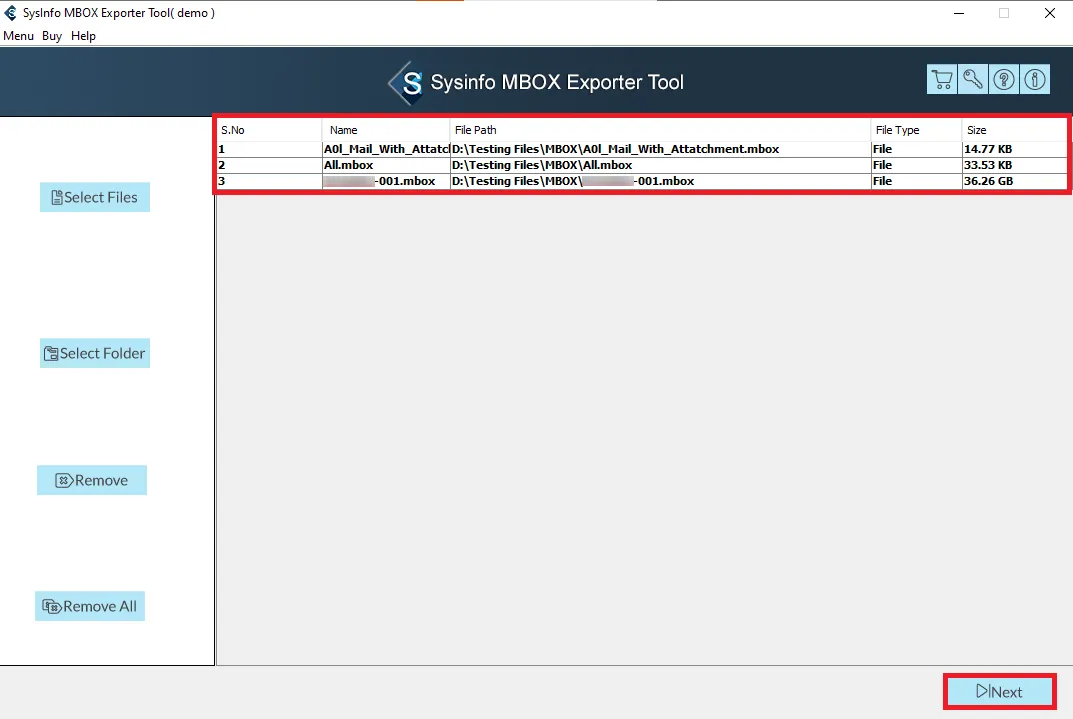1073x719 pixels.
Task: Sort by the Name column header
Action: click(x=386, y=130)
